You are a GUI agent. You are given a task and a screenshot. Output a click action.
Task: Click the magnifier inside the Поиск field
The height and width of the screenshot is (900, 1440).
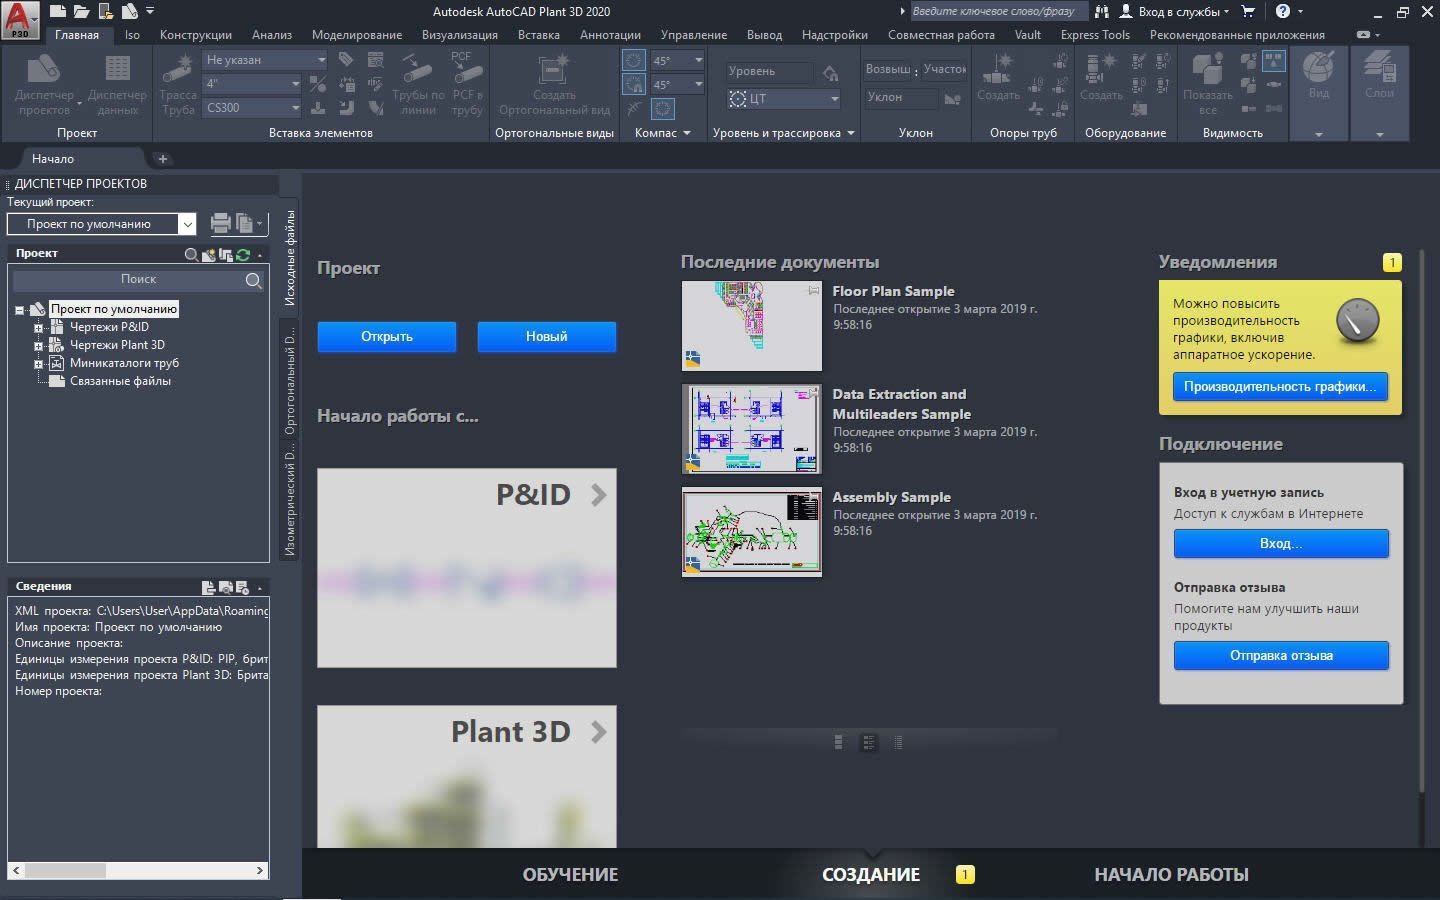click(254, 280)
